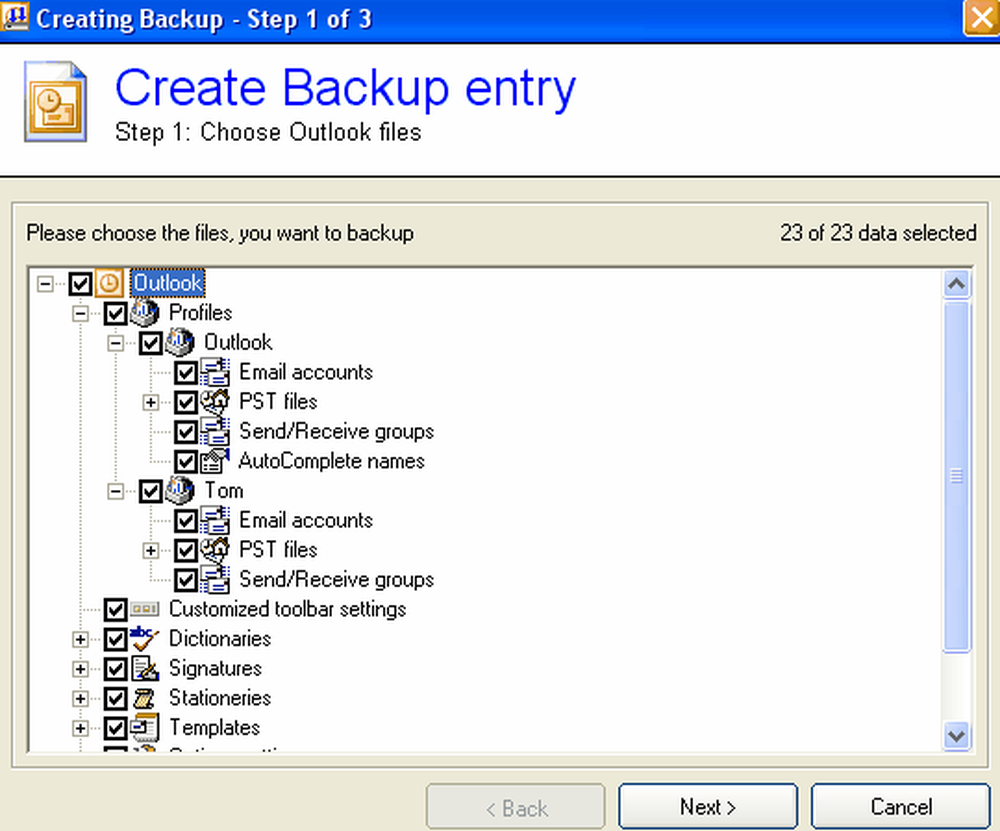Expand the Stationeries node
This screenshot has width=1000, height=831.
(80, 699)
